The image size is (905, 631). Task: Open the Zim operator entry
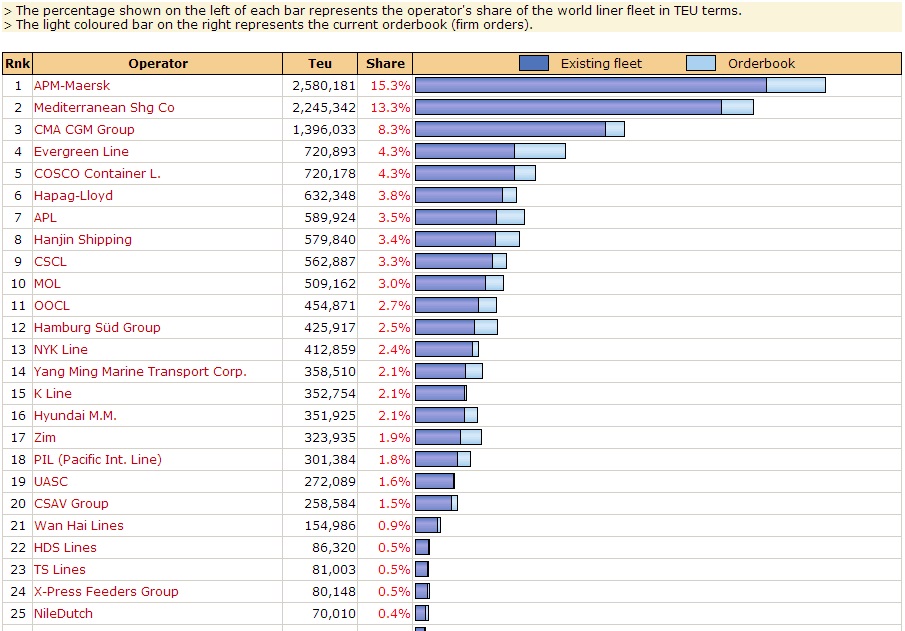coord(42,437)
